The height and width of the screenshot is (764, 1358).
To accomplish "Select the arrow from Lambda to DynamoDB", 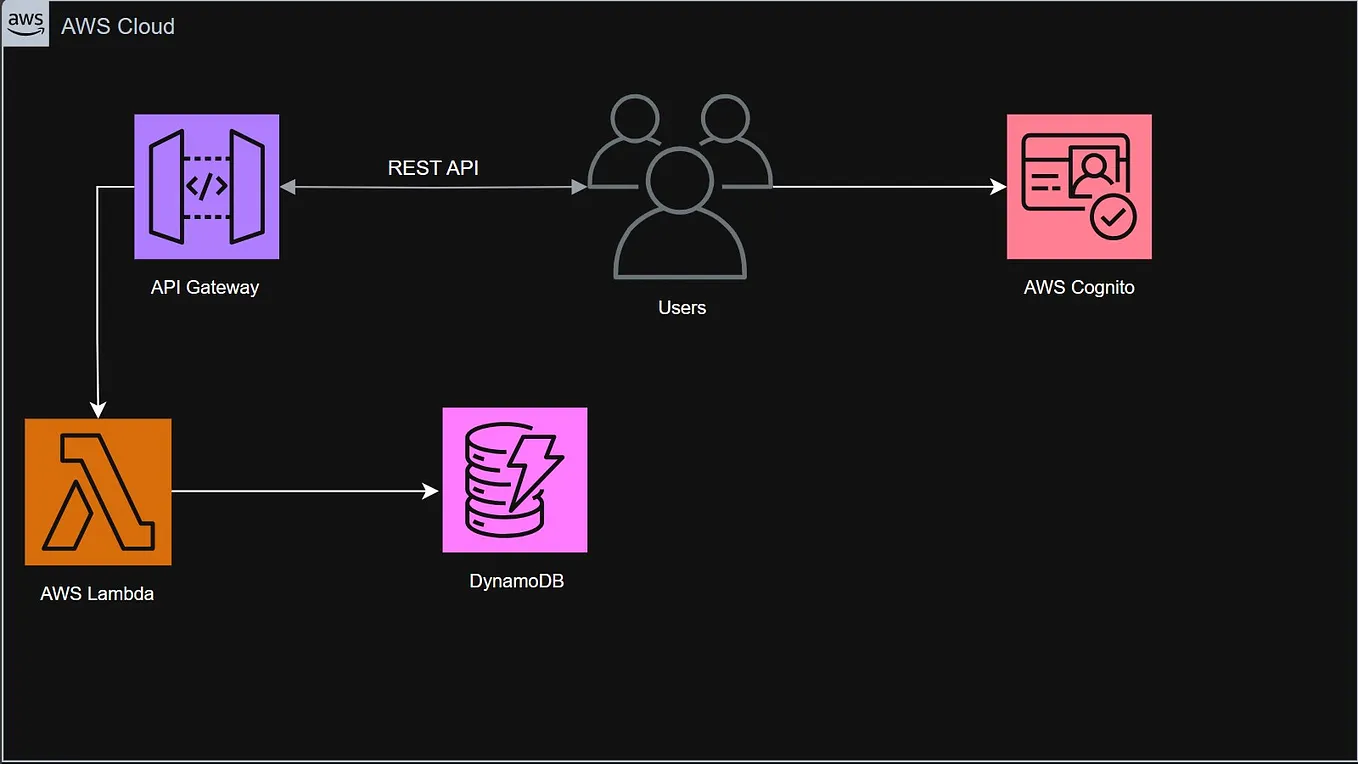I will 305,491.
